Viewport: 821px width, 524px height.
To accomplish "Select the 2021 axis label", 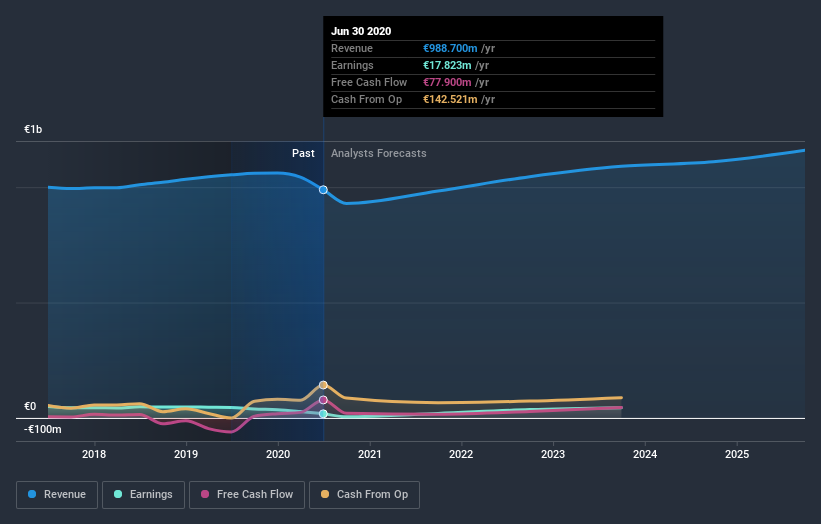I will coord(370,454).
